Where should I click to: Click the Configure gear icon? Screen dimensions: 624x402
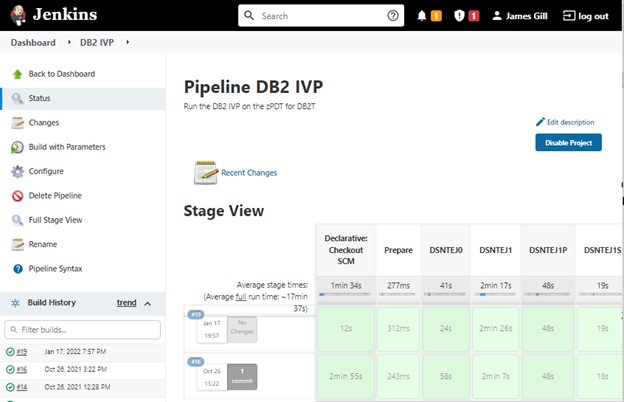pyautogui.click(x=18, y=172)
